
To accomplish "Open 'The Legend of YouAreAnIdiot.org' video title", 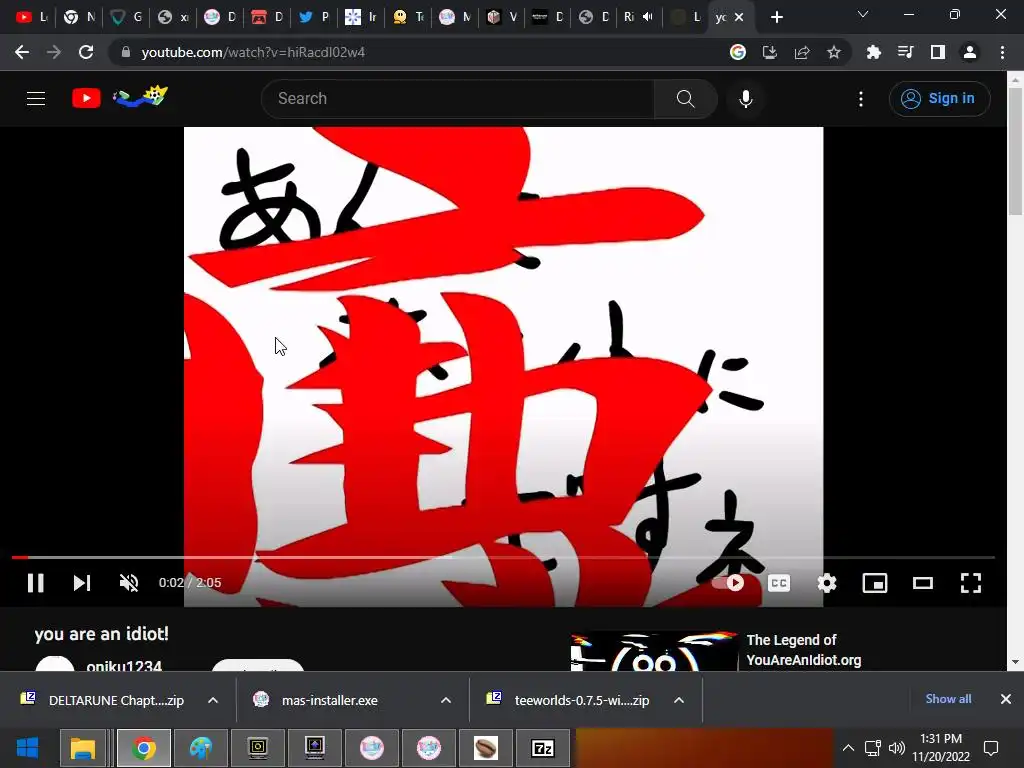I will 803,650.
